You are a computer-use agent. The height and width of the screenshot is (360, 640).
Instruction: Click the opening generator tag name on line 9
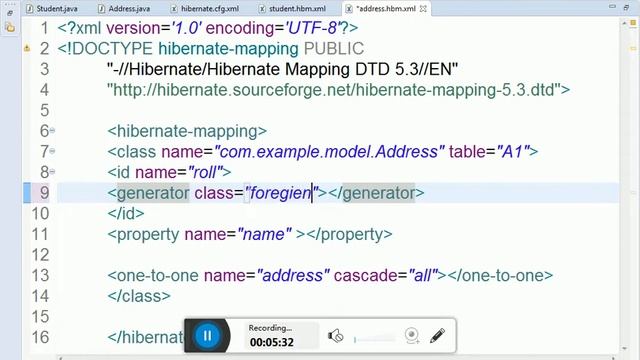pos(153,193)
